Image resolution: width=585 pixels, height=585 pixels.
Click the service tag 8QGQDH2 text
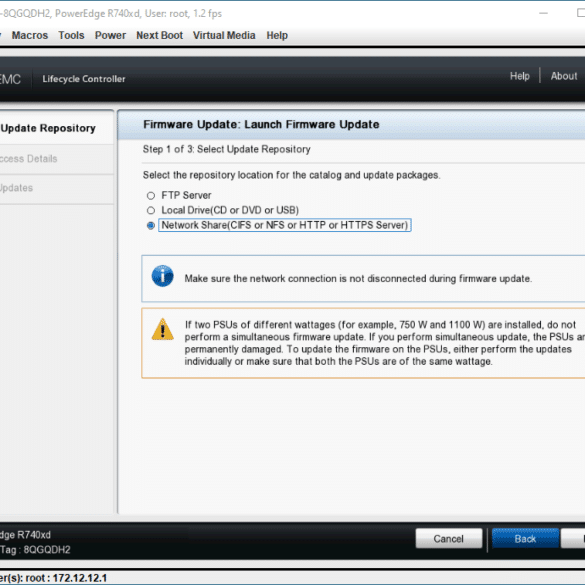[x=47, y=550]
